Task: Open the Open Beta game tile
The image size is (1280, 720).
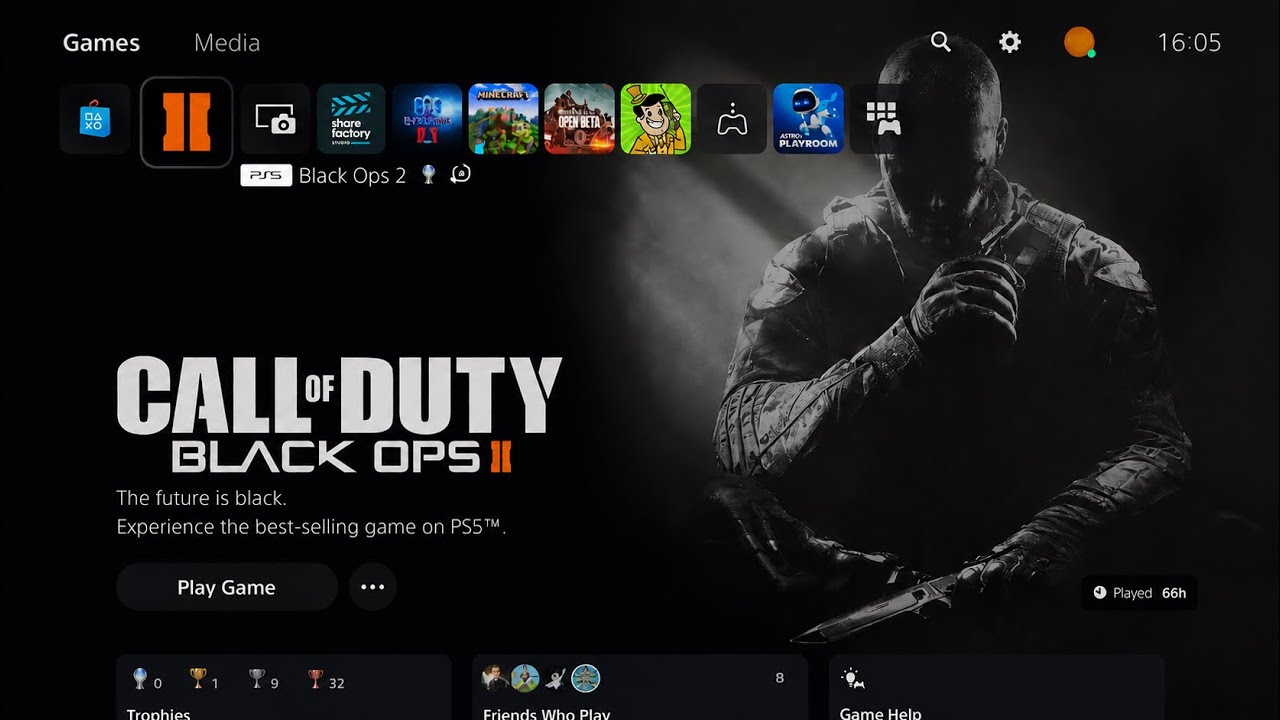Action: [579, 119]
